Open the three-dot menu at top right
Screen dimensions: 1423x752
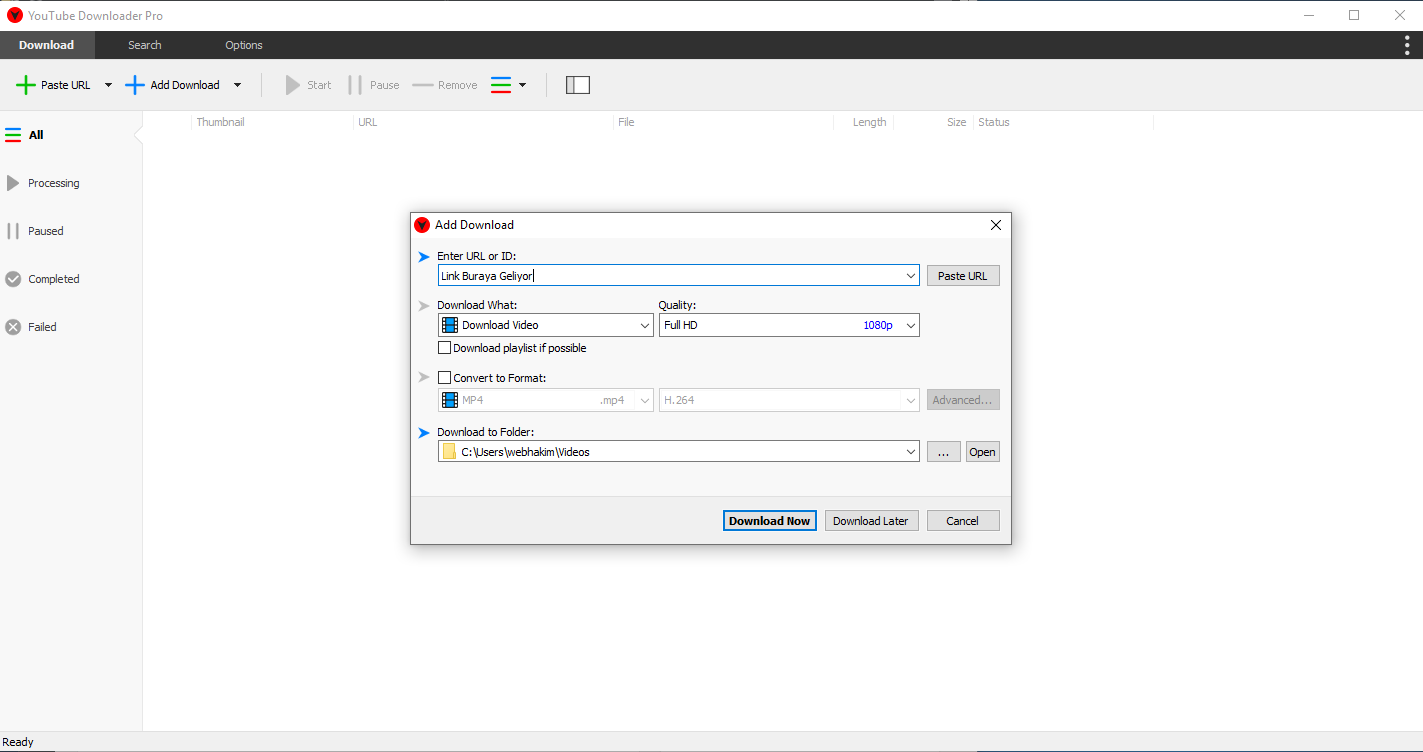coord(1407,45)
